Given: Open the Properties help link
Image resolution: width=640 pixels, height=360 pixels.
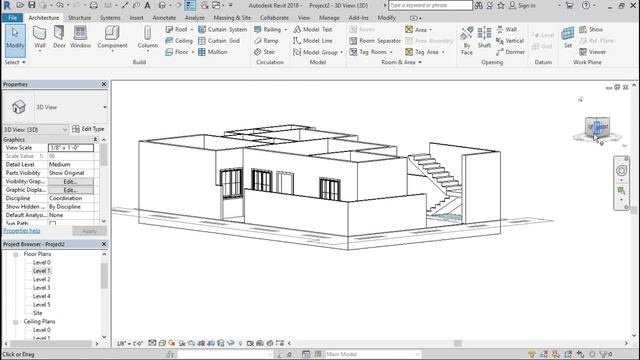Looking at the screenshot, I should [22, 231].
